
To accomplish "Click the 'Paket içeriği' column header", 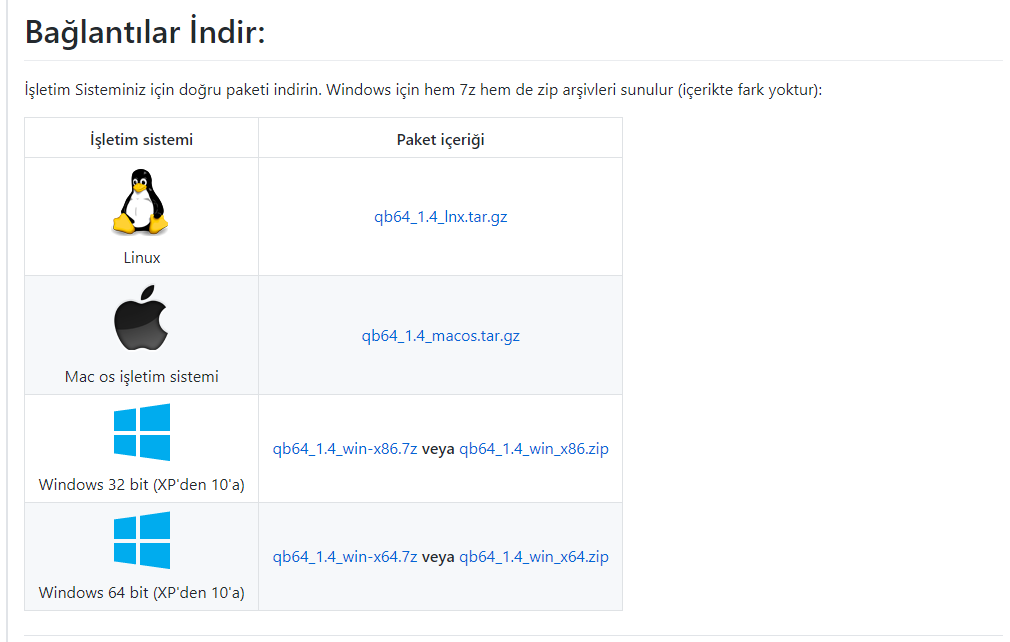I will click(x=440, y=139).
